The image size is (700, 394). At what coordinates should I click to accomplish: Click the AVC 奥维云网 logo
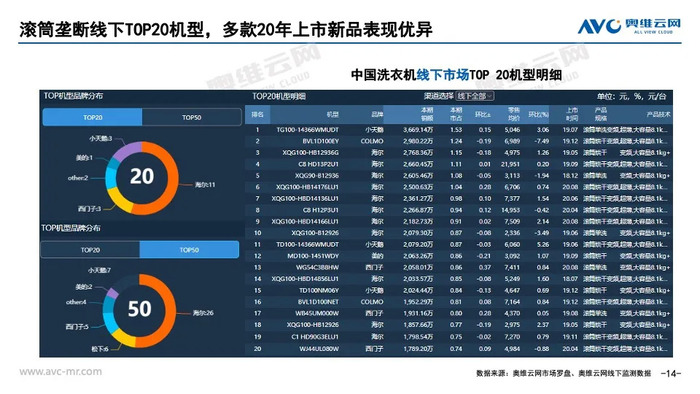[x=629, y=26]
